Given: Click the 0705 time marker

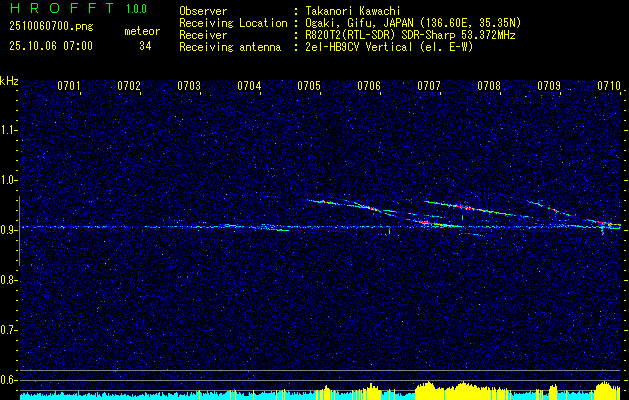Looking at the screenshot, I should 309,85.
